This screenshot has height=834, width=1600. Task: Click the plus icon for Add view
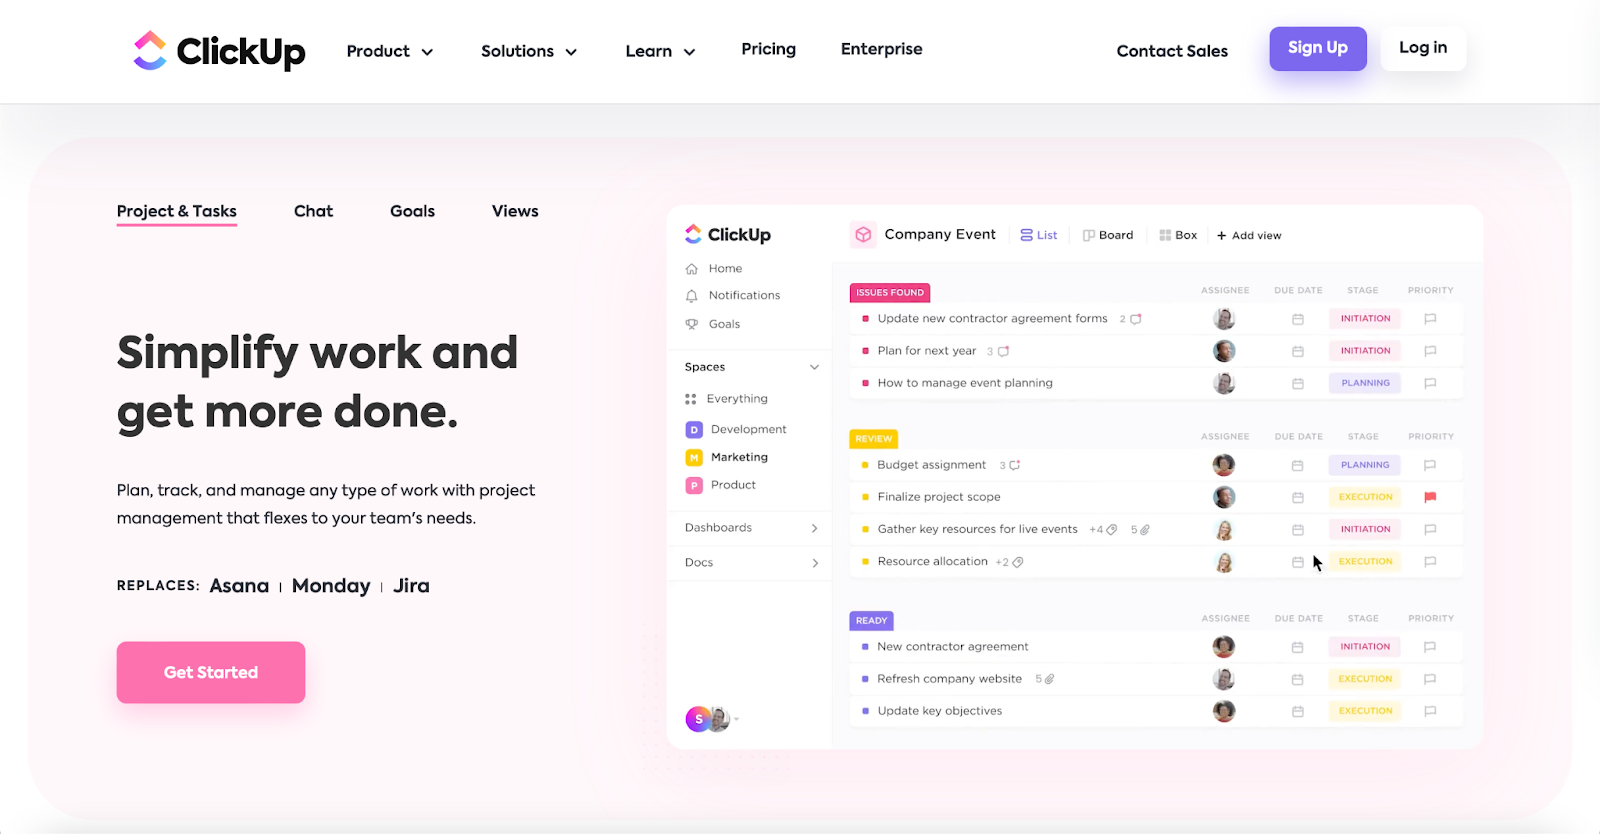click(x=1221, y=236)
